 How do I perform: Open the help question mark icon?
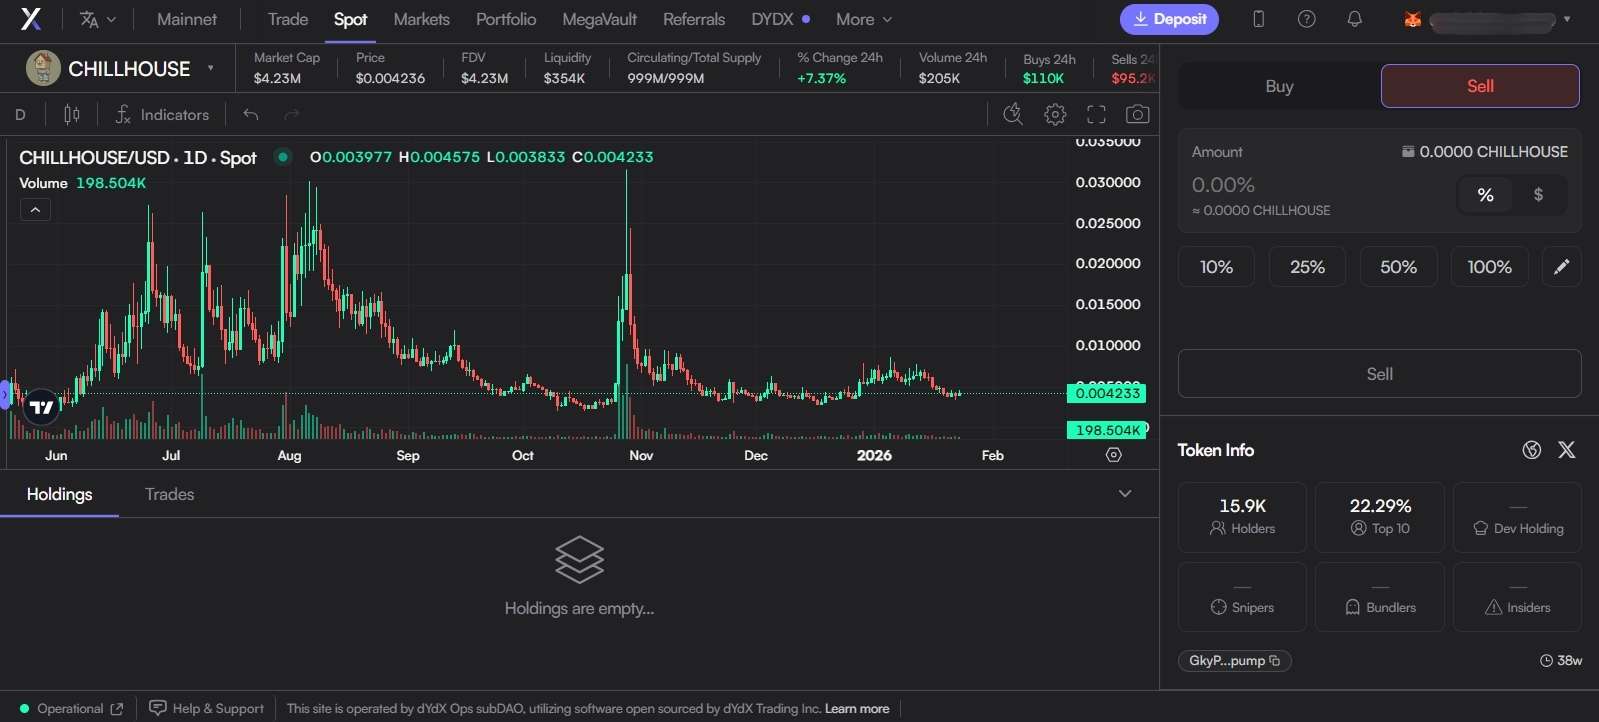[1306, 19]
